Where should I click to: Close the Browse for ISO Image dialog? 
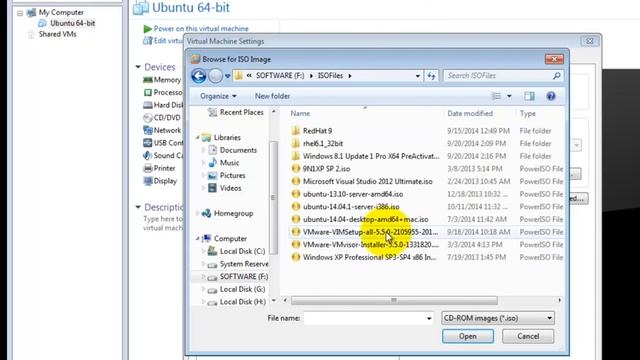554,59
